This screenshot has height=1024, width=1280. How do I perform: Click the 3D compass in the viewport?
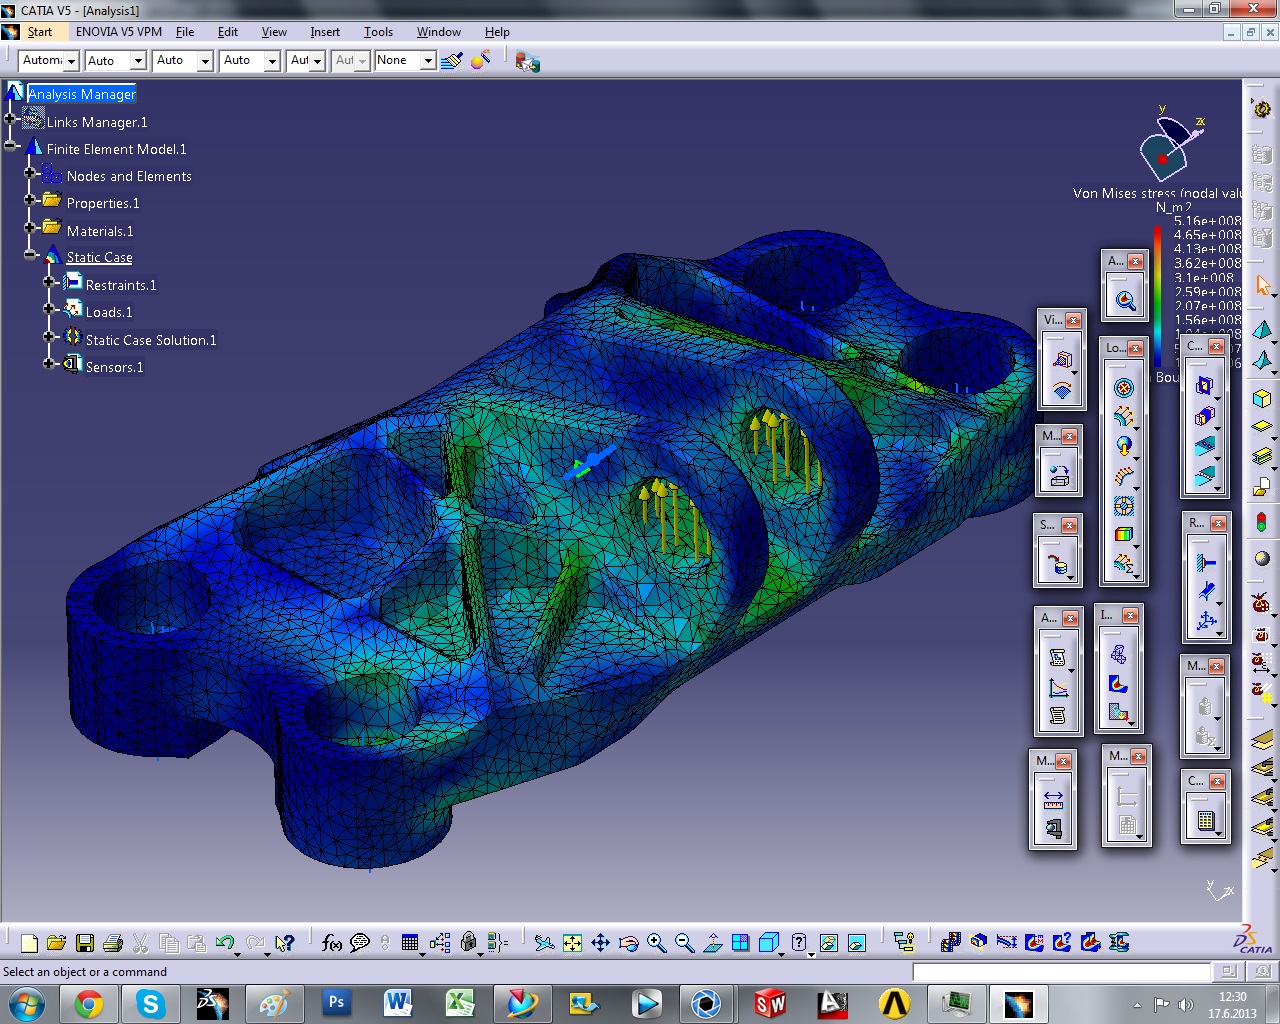point(1172,148)
